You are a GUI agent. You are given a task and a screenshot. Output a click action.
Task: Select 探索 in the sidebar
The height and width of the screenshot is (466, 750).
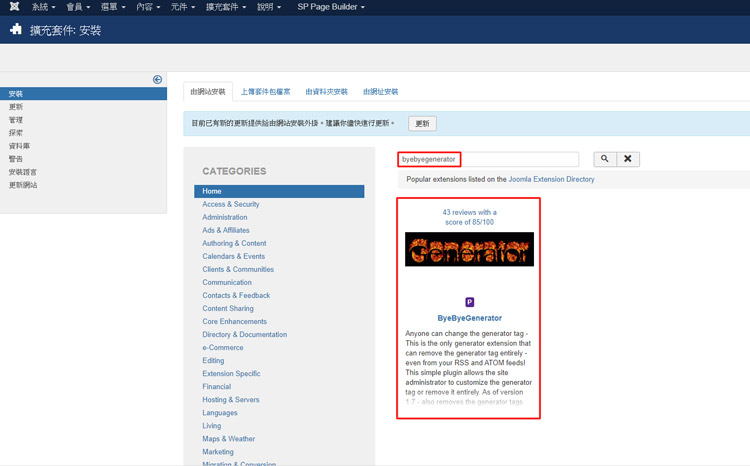(16, 133)
